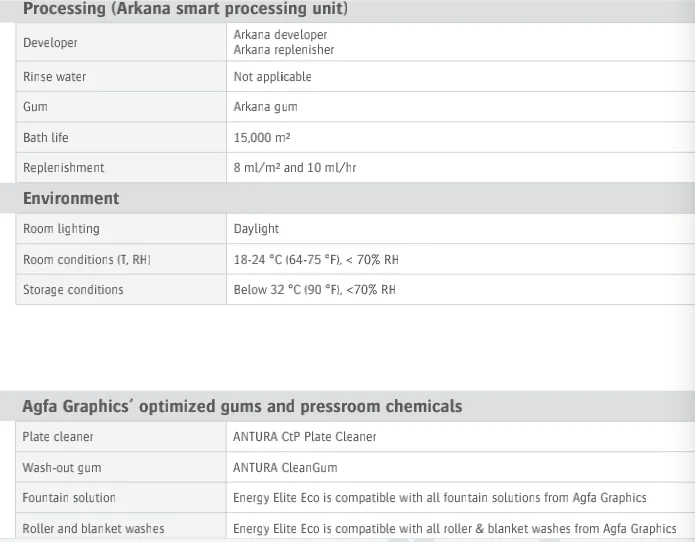Click the Arkana developer text
Image resolution: width=695 pixels, height=542 pixels.
[x=280, y=35]
